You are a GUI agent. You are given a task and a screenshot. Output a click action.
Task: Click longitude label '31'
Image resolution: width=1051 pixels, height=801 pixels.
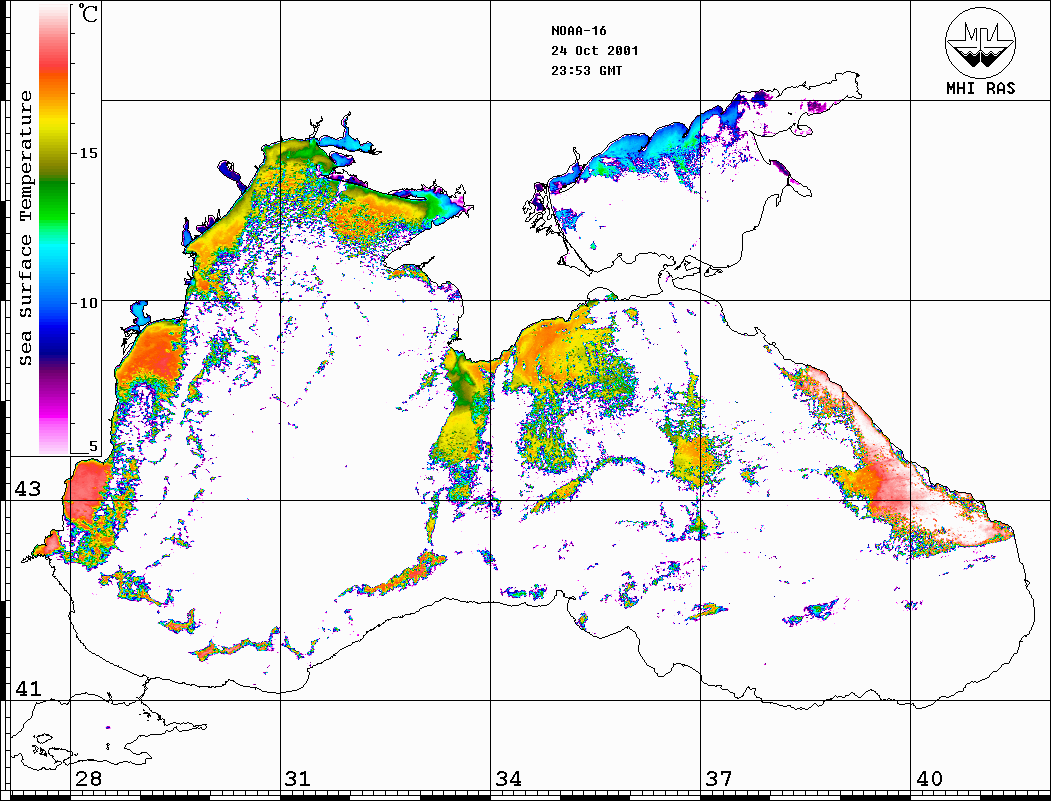click(x=298, y=779)
